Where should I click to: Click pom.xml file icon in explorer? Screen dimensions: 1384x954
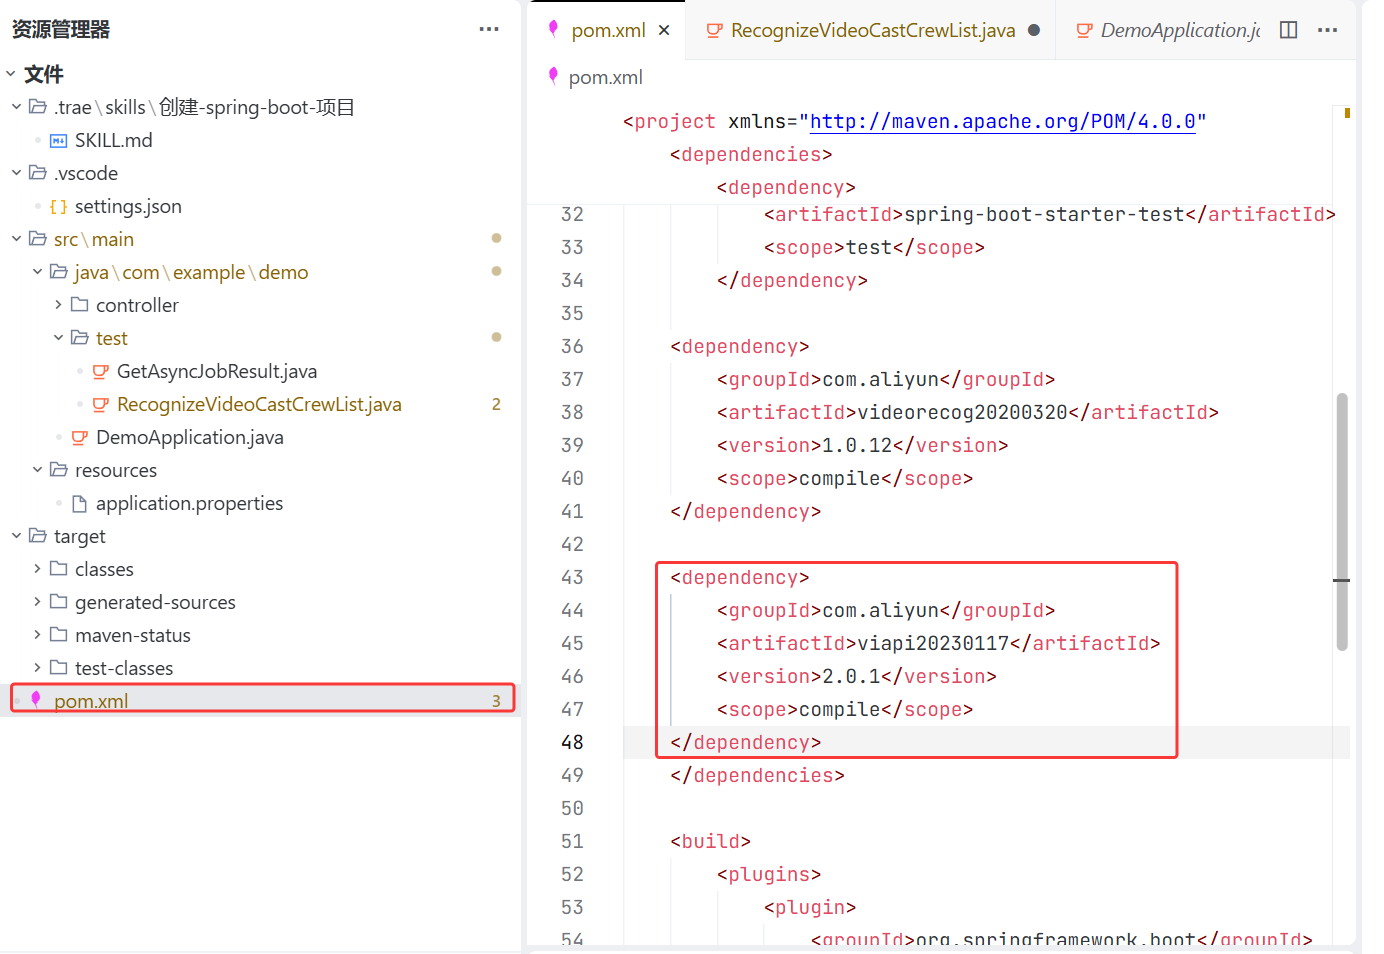click(37, 700)
